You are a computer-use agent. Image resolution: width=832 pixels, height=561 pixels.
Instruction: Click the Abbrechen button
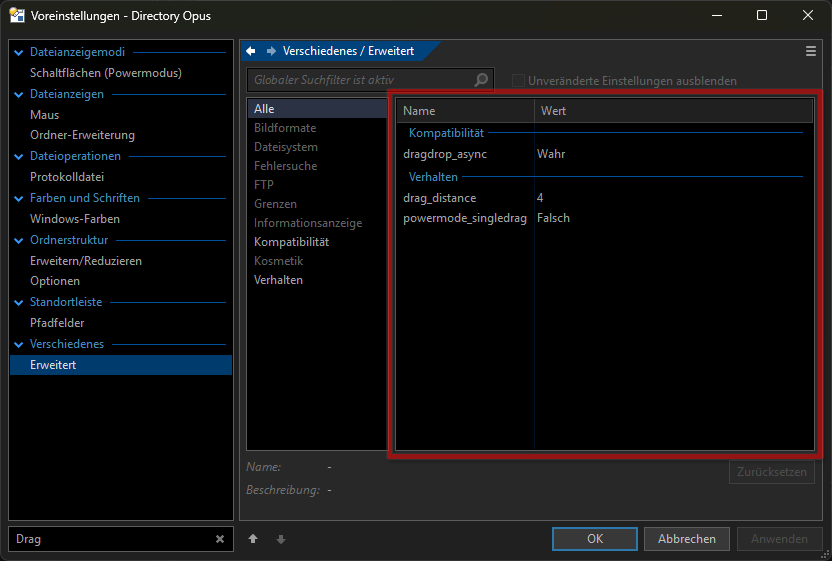tap(687, 539)
